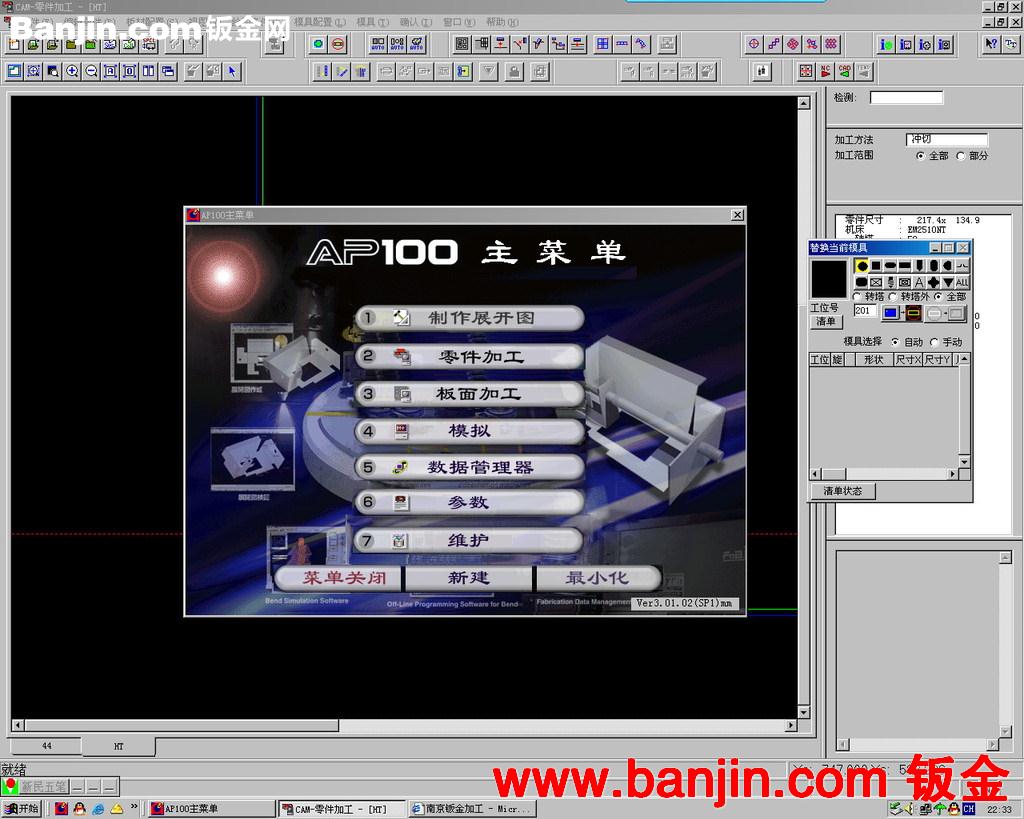Choose 自动 tool selection radio

click(x=895, y=342)
